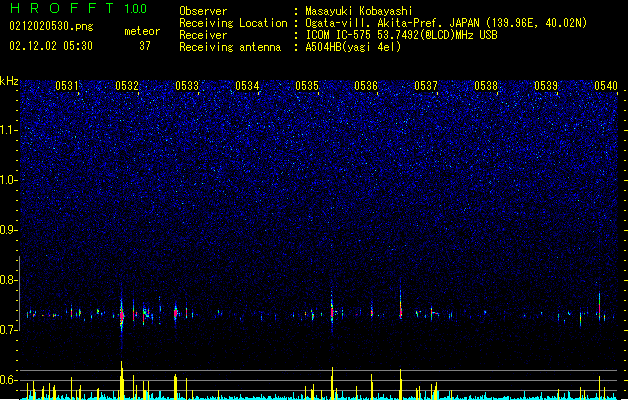Click the 0537 time marker
The image size is (629, 400).
click(426, 86)
